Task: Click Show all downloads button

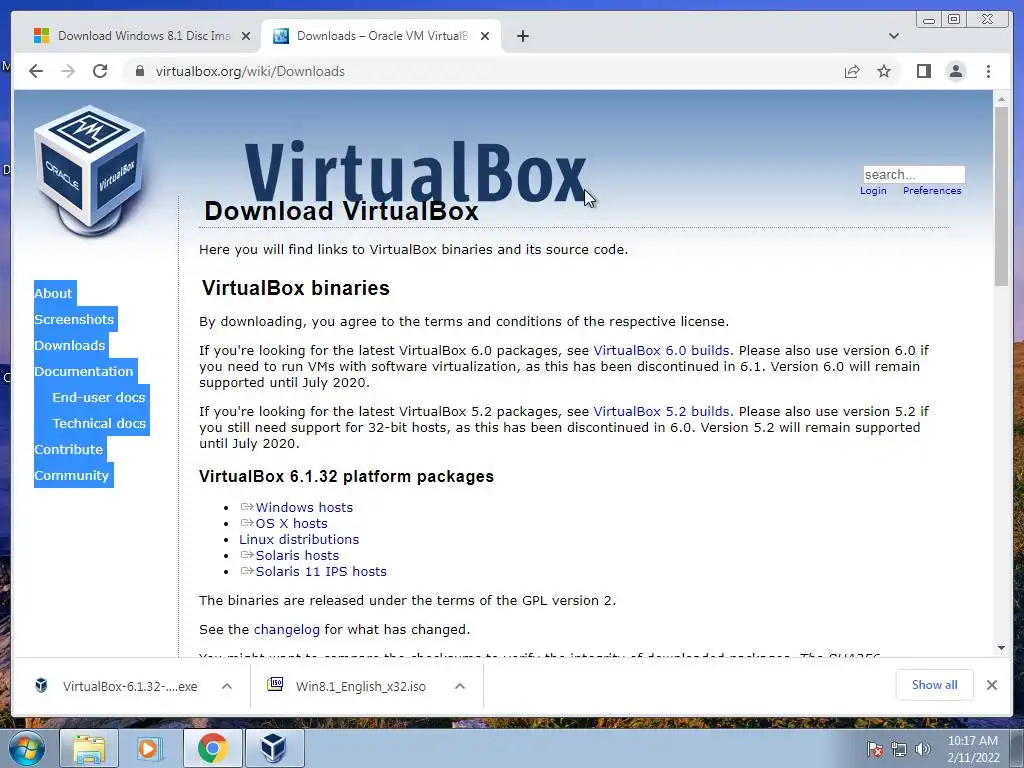Action: point(935,684)
